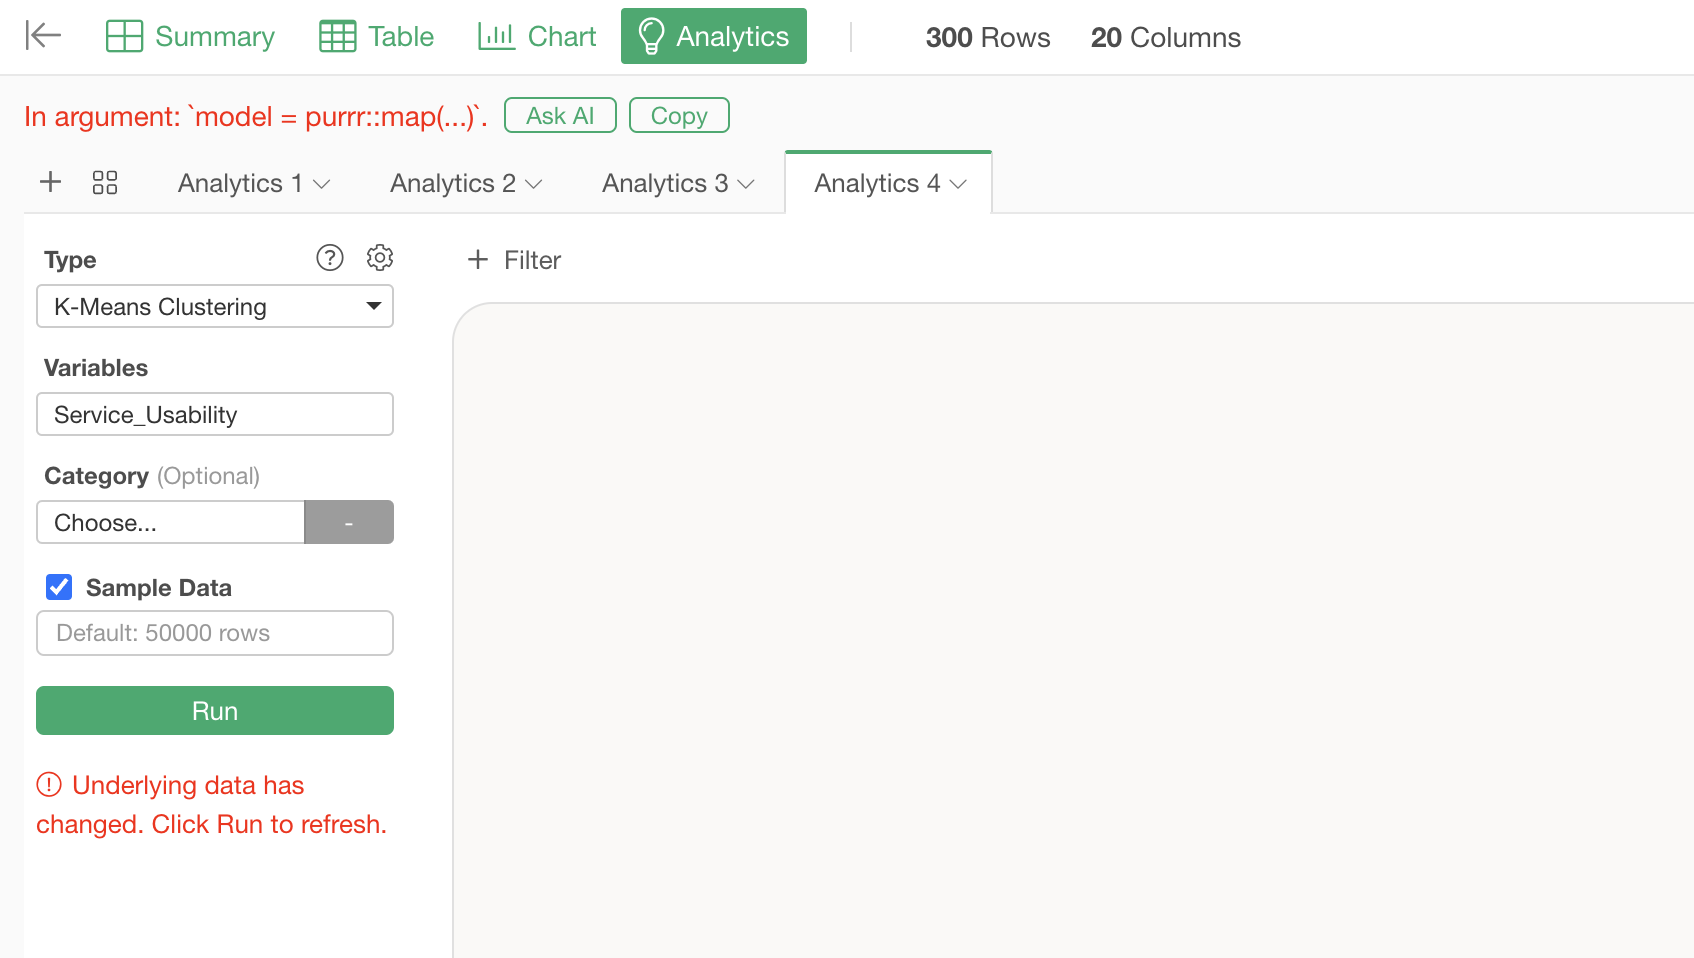The image size is (1694, 958).
Task: Open the analytics grid layout view icon
Action: pyautogui.click(x=105, y=182)
